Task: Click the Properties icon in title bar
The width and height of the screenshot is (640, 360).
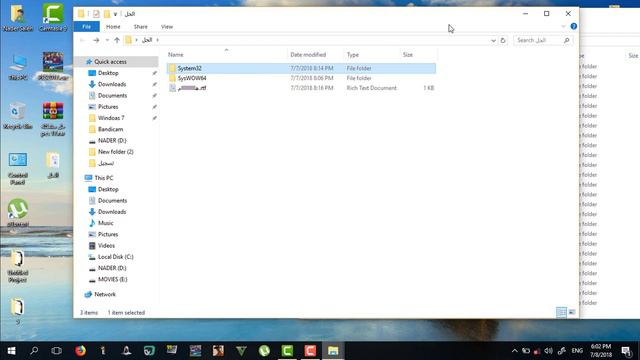Action: 96,14
